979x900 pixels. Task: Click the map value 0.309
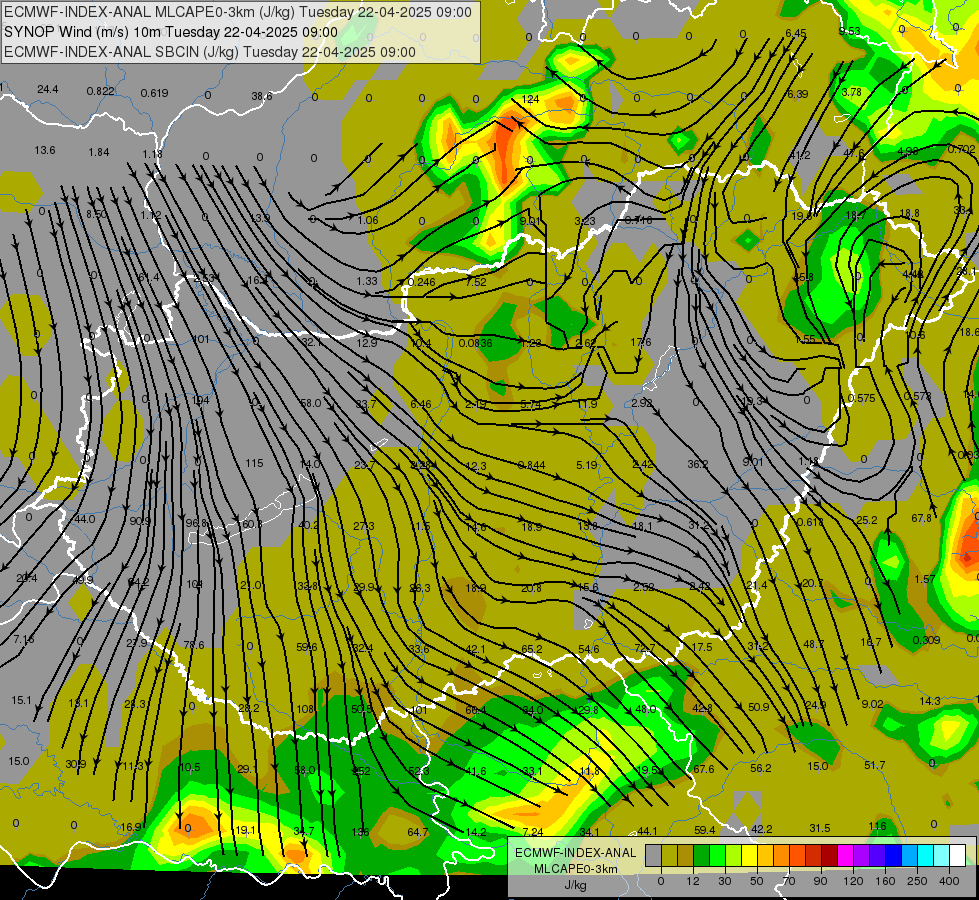926,640
